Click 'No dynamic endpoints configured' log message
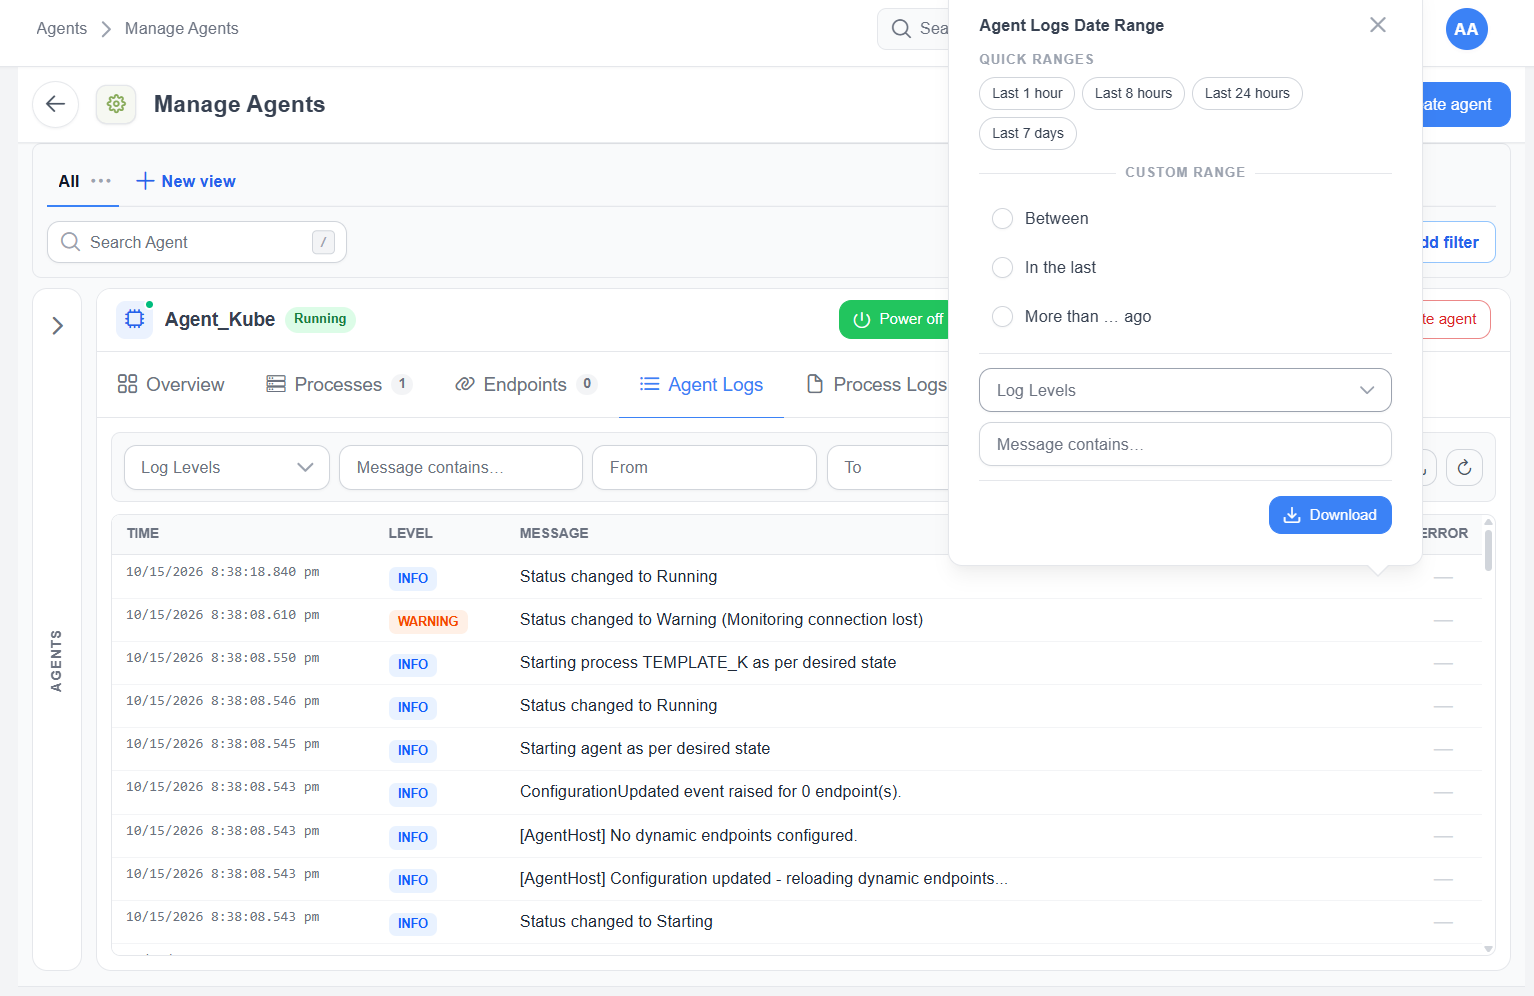1534x996 pixels. (688, 836)
